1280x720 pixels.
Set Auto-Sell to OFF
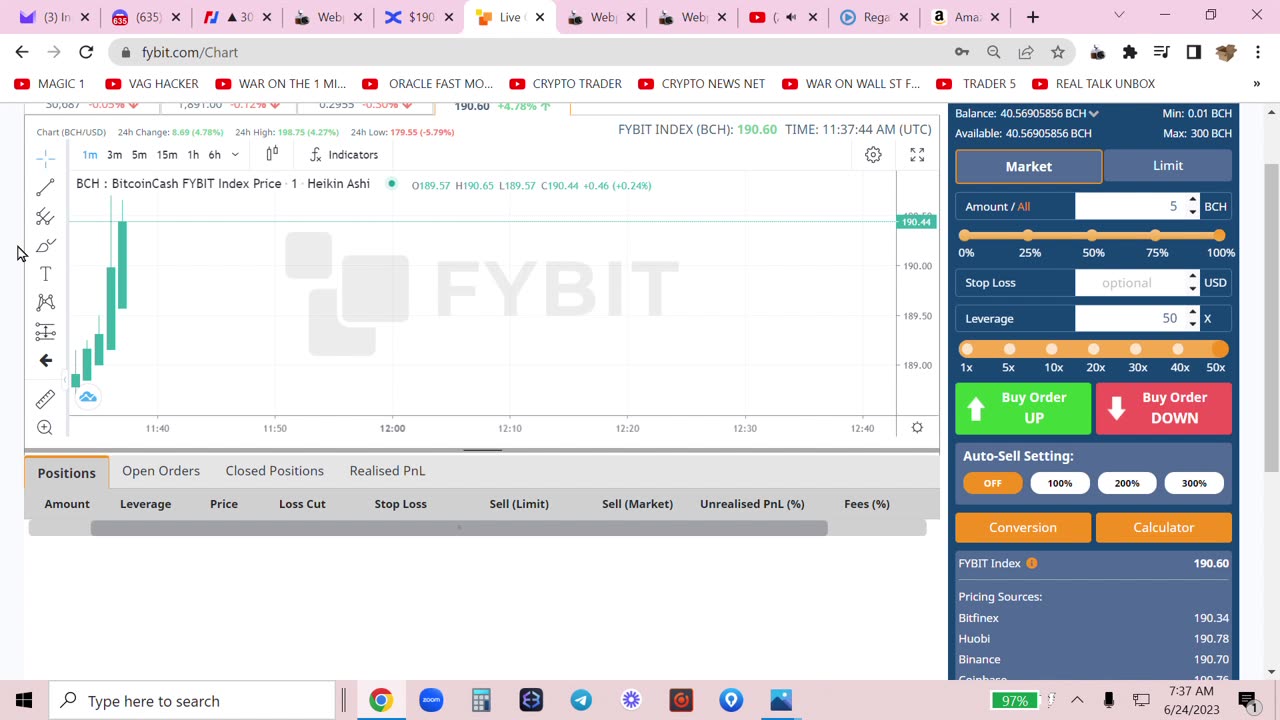click(992, 483)
